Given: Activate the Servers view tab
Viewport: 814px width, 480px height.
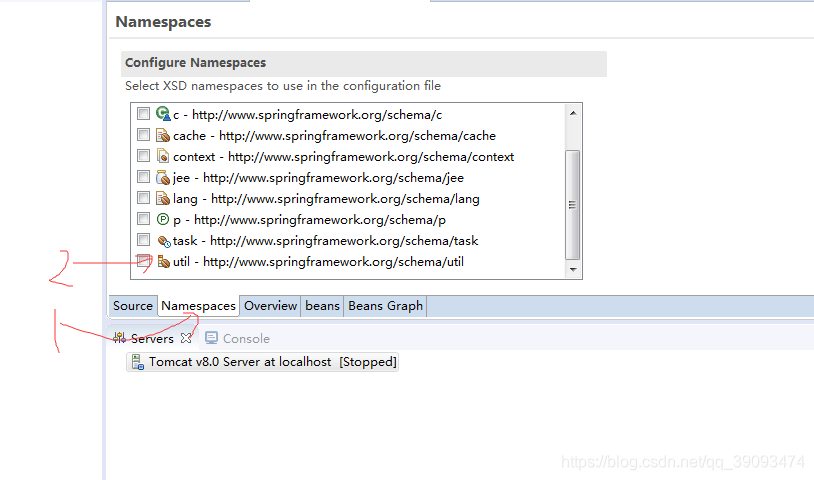Looking at the screenshot, I should click(x=152, y=338).
